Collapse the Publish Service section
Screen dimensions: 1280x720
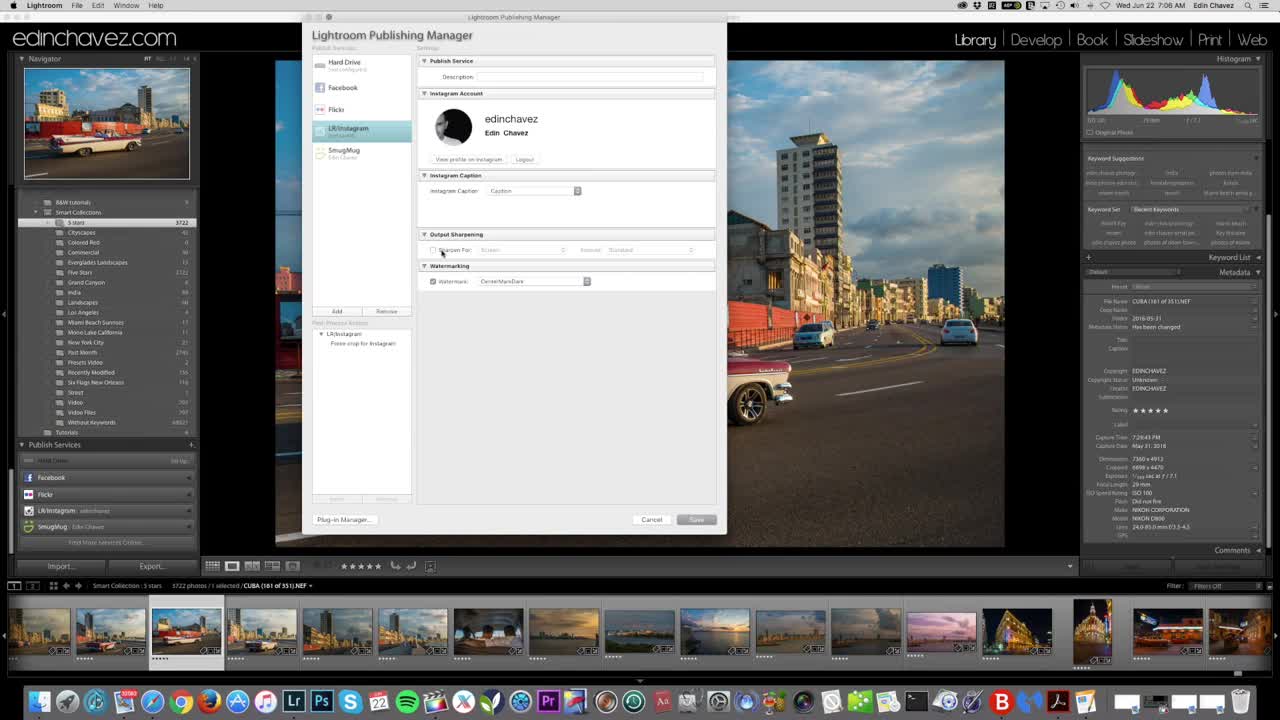pos(424,61)
